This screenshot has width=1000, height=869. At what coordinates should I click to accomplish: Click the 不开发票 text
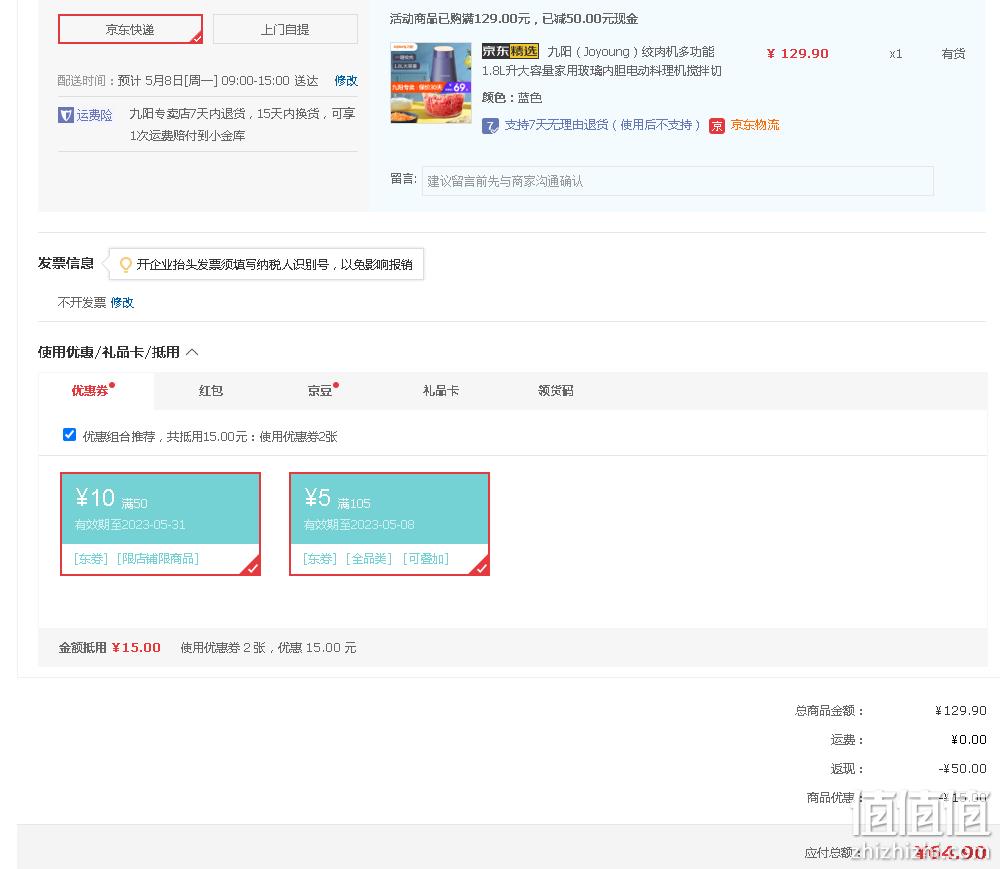pos(82,302)
